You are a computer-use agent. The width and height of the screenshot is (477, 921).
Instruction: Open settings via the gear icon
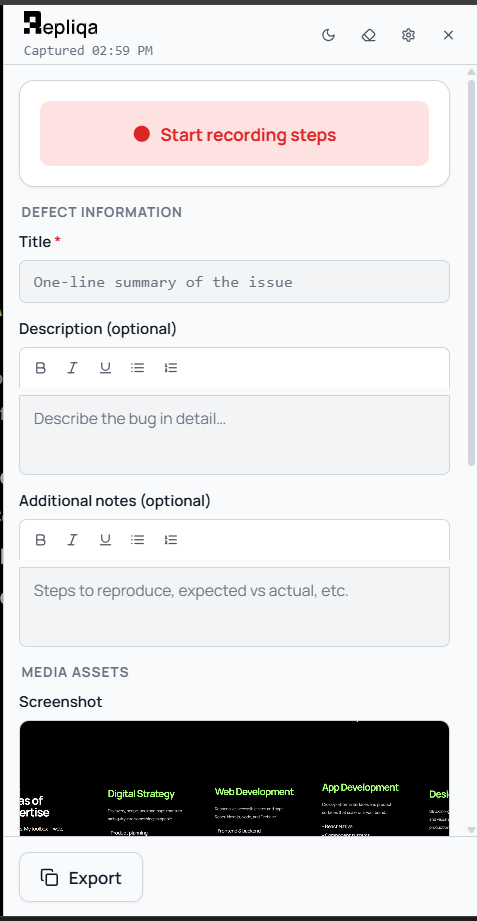[408, 35]
